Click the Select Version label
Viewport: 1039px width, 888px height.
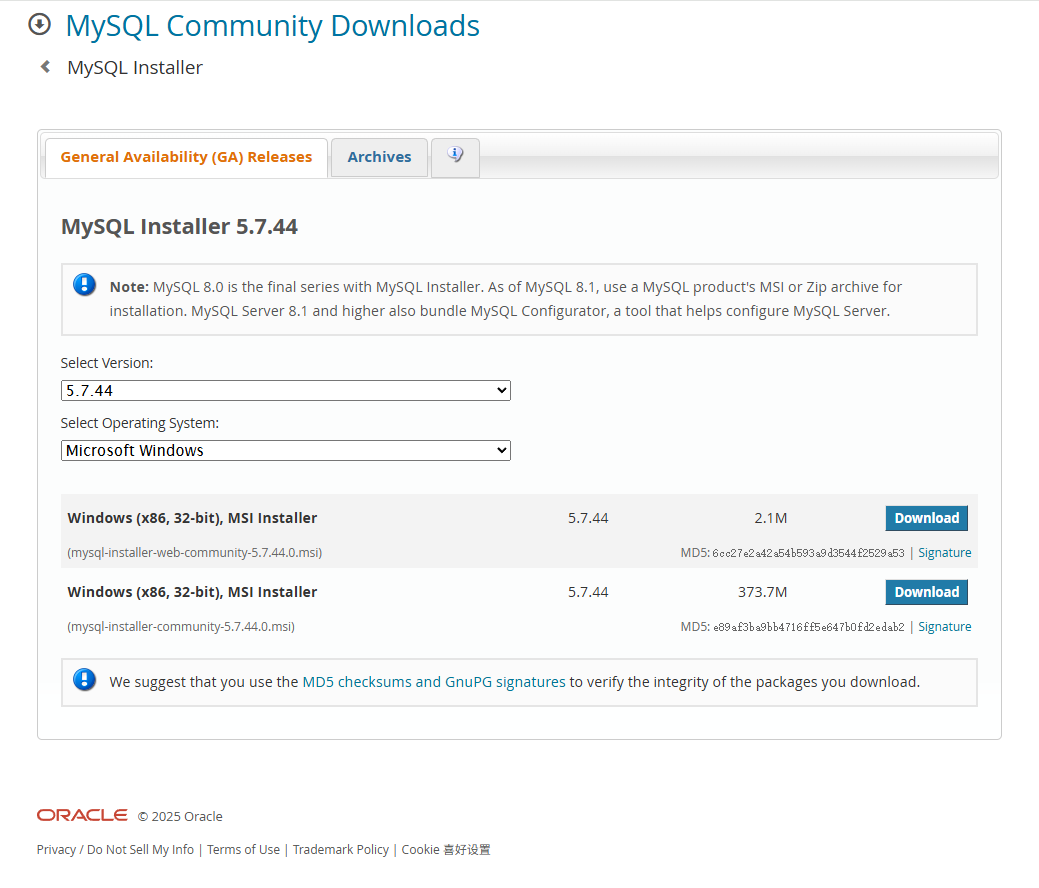click(107, 363)
